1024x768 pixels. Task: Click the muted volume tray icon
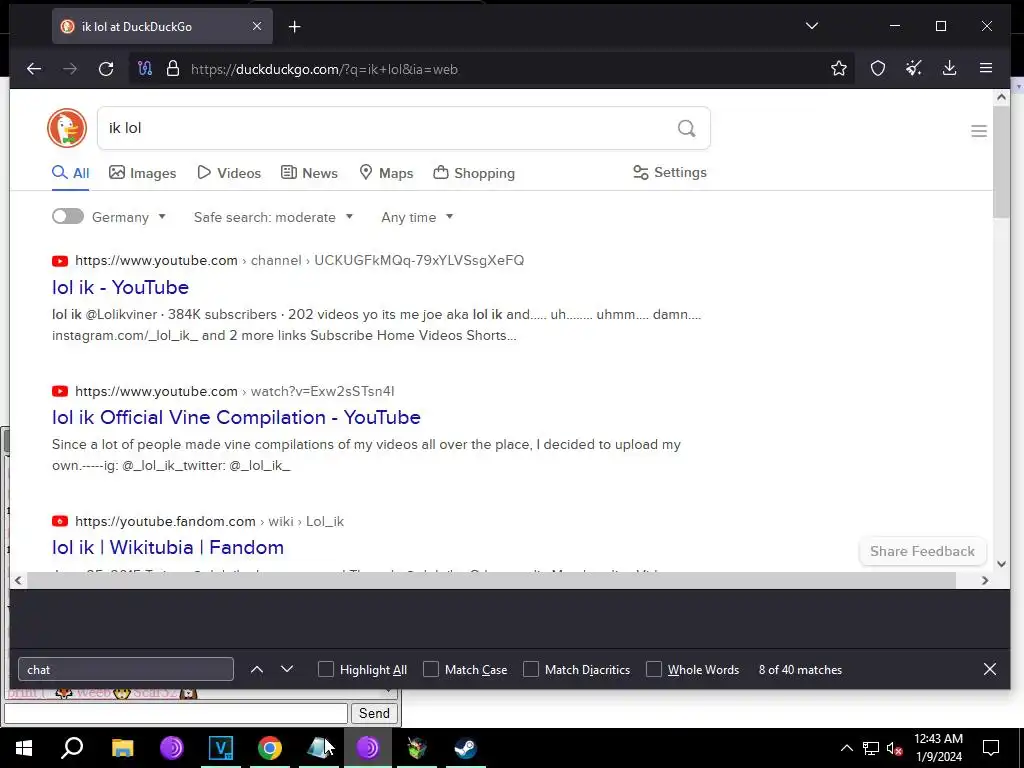click(x=895, y=748)
